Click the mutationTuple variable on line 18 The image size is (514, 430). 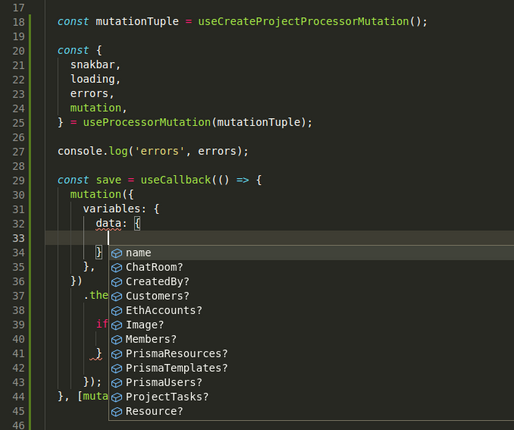click(137, 22)
